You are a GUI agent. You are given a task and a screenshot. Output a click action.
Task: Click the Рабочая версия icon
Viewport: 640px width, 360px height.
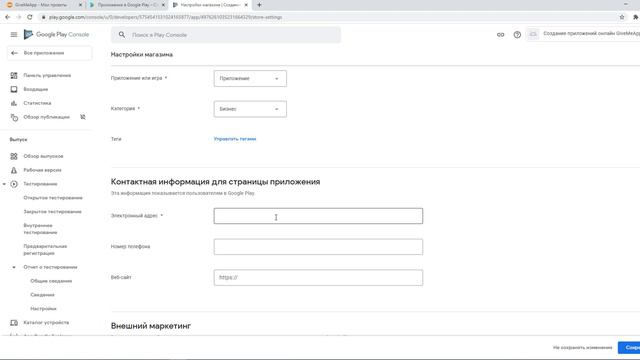(x=14, y=170)
